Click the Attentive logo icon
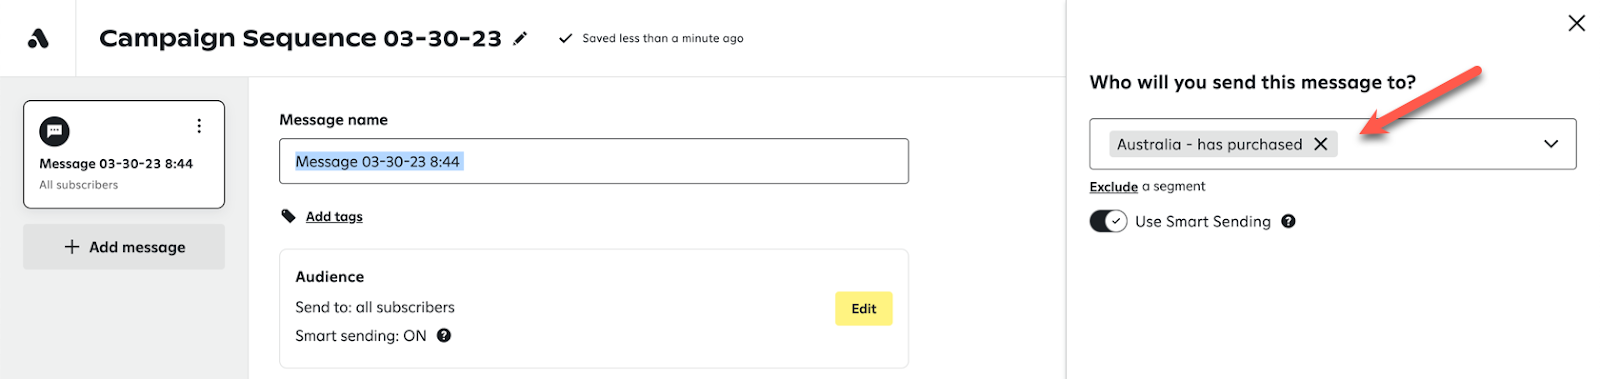The width and height of the screenshot is (1600, 379). click(x=38, y=39)
